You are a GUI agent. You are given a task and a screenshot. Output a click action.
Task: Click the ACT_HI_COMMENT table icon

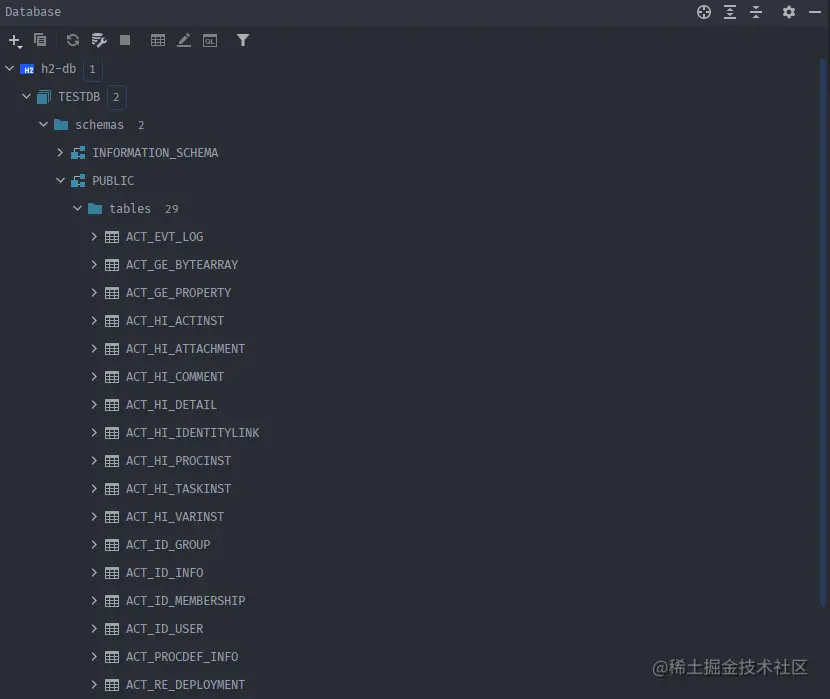112,377
